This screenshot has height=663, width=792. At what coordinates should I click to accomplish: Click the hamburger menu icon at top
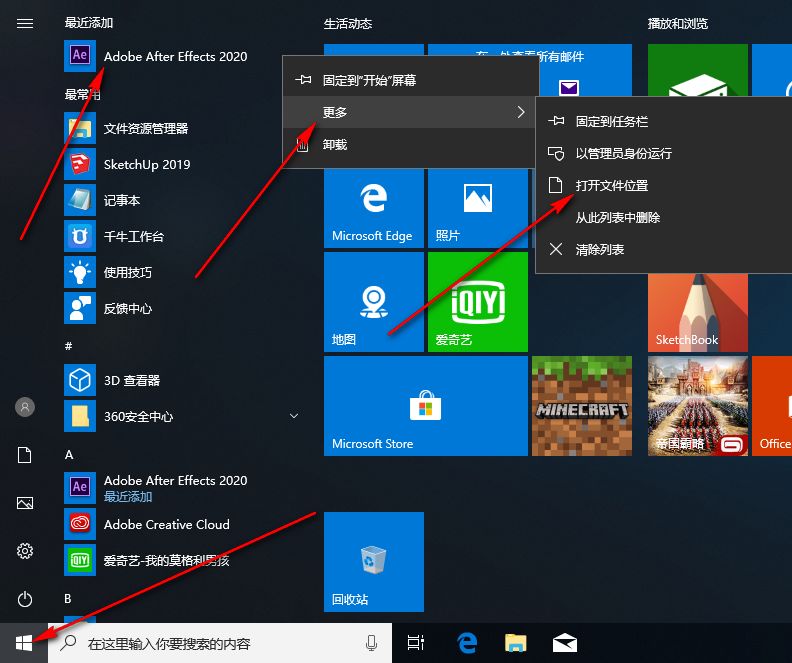pyautogui.click(x=25, y=24)
